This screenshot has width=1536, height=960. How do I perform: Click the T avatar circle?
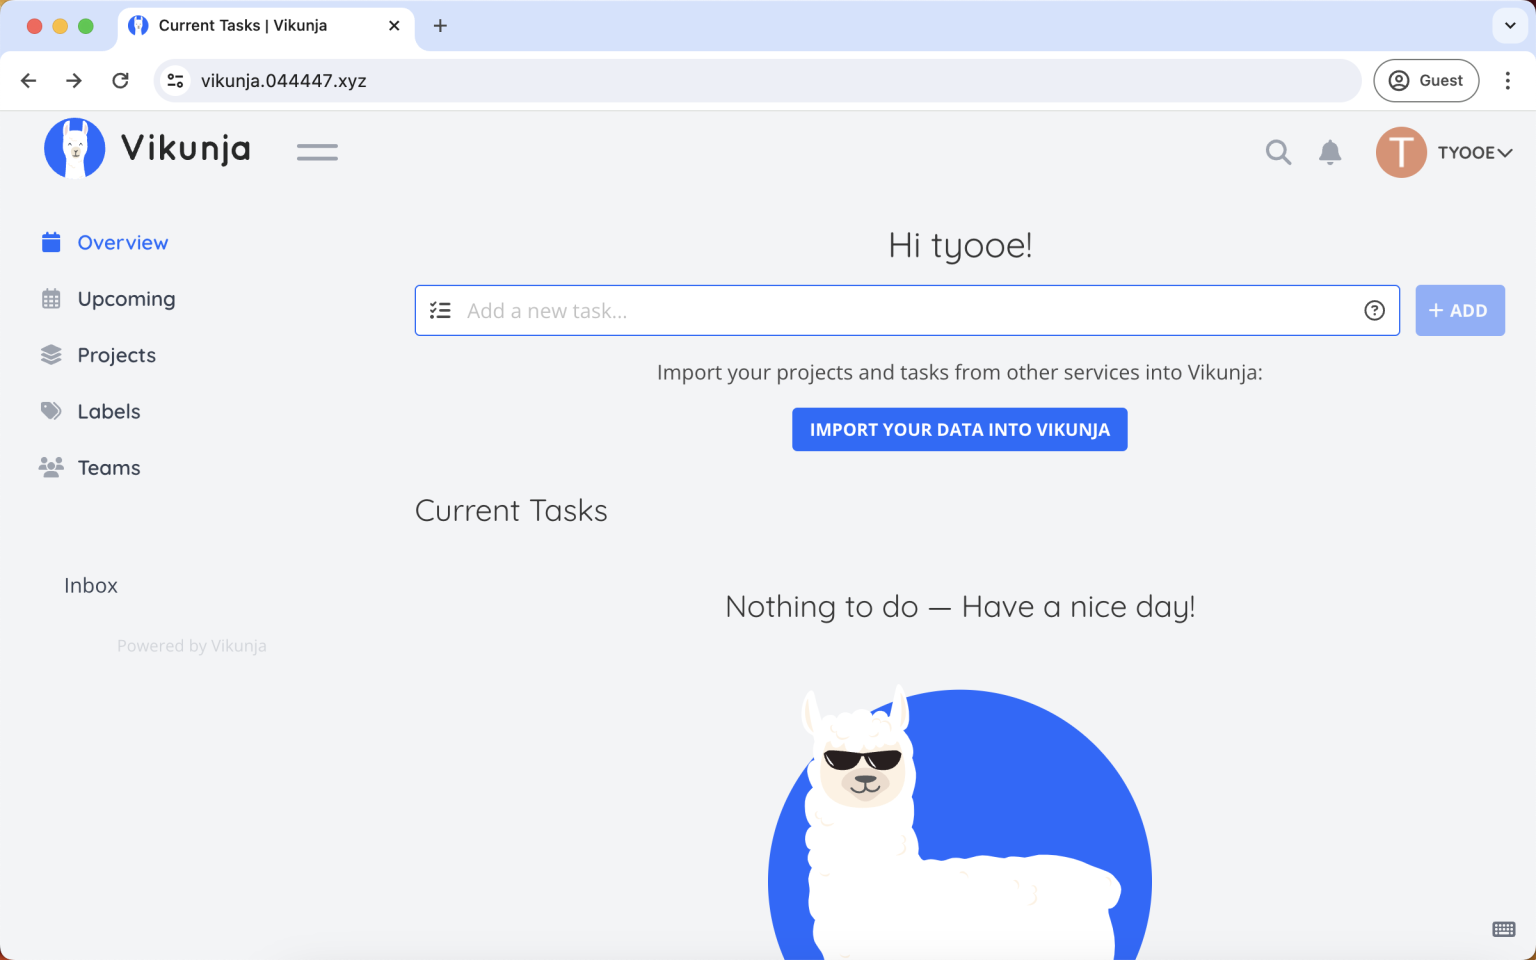pyautogui.click(x=1401, y=152)
